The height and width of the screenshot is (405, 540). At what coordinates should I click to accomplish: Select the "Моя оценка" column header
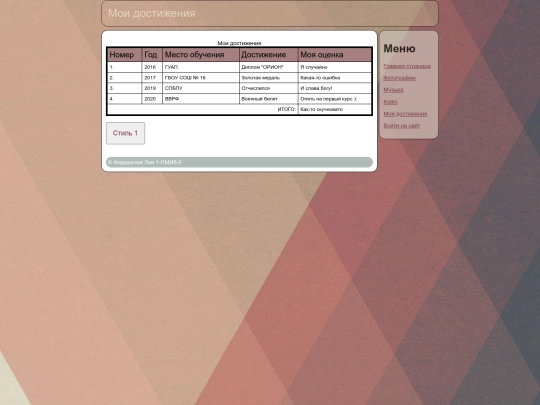(335, 55)
